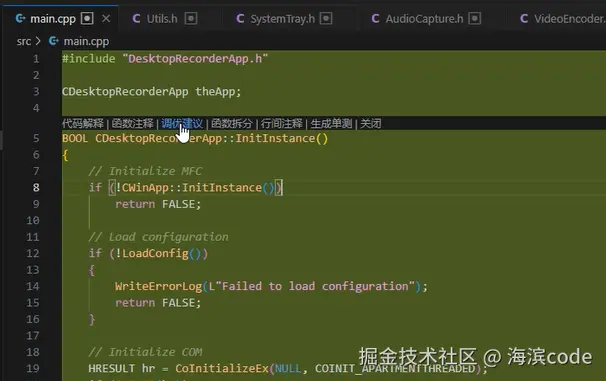
Task: Click the opening brace on line 6
Action: pos(65,155)
